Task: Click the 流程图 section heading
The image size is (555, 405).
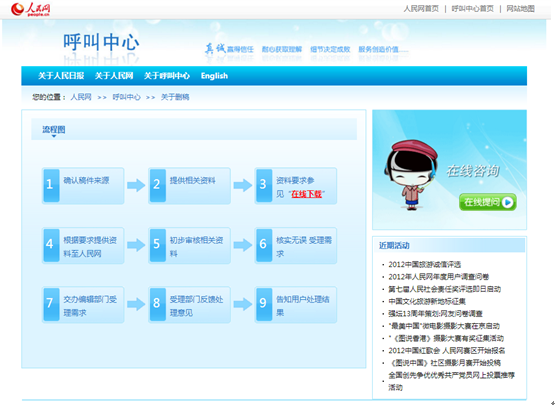Action: tap(54, 130)
